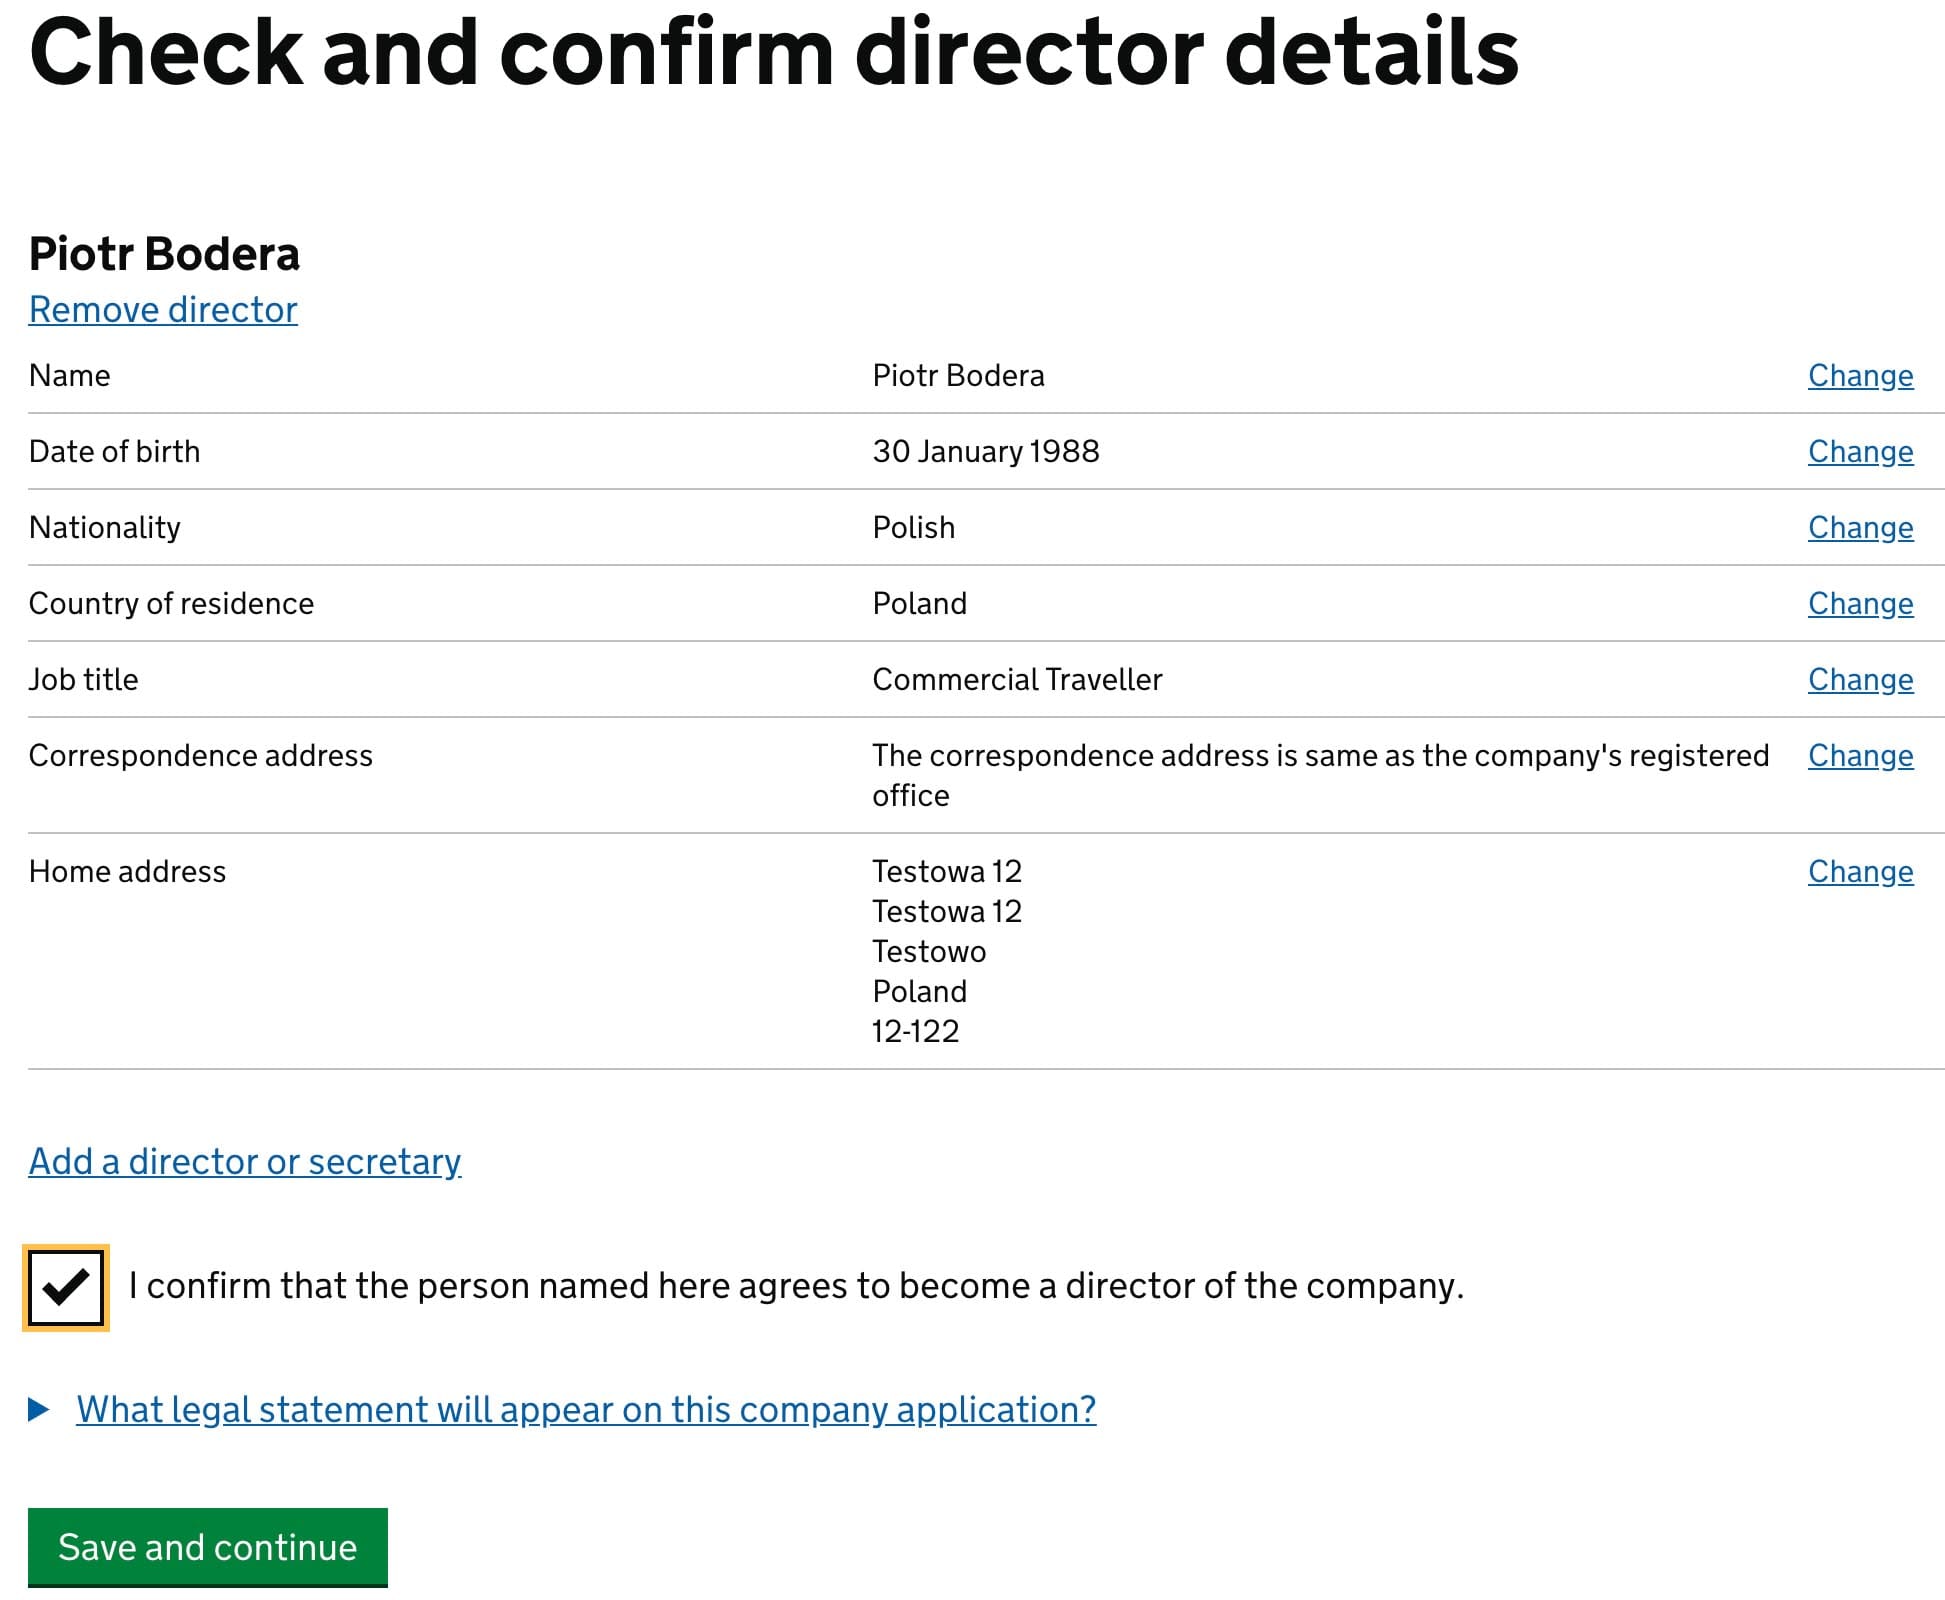The width and height of the screenshot is (1945, 1600).
Task: Change the Nationality value
Action: [x=1860, y=528]
